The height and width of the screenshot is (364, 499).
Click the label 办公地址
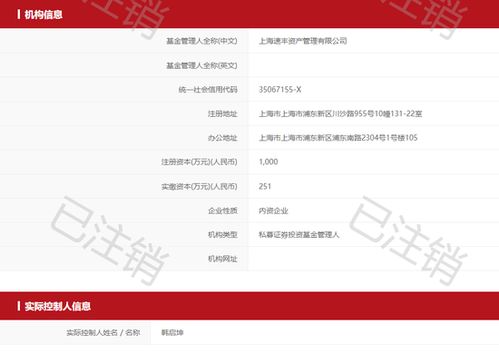223,138
